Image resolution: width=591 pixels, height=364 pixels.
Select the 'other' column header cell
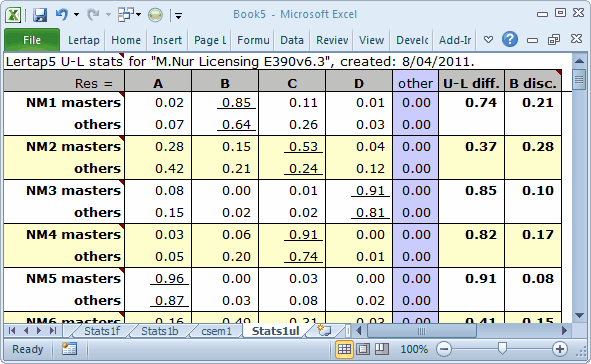(415, 81)
